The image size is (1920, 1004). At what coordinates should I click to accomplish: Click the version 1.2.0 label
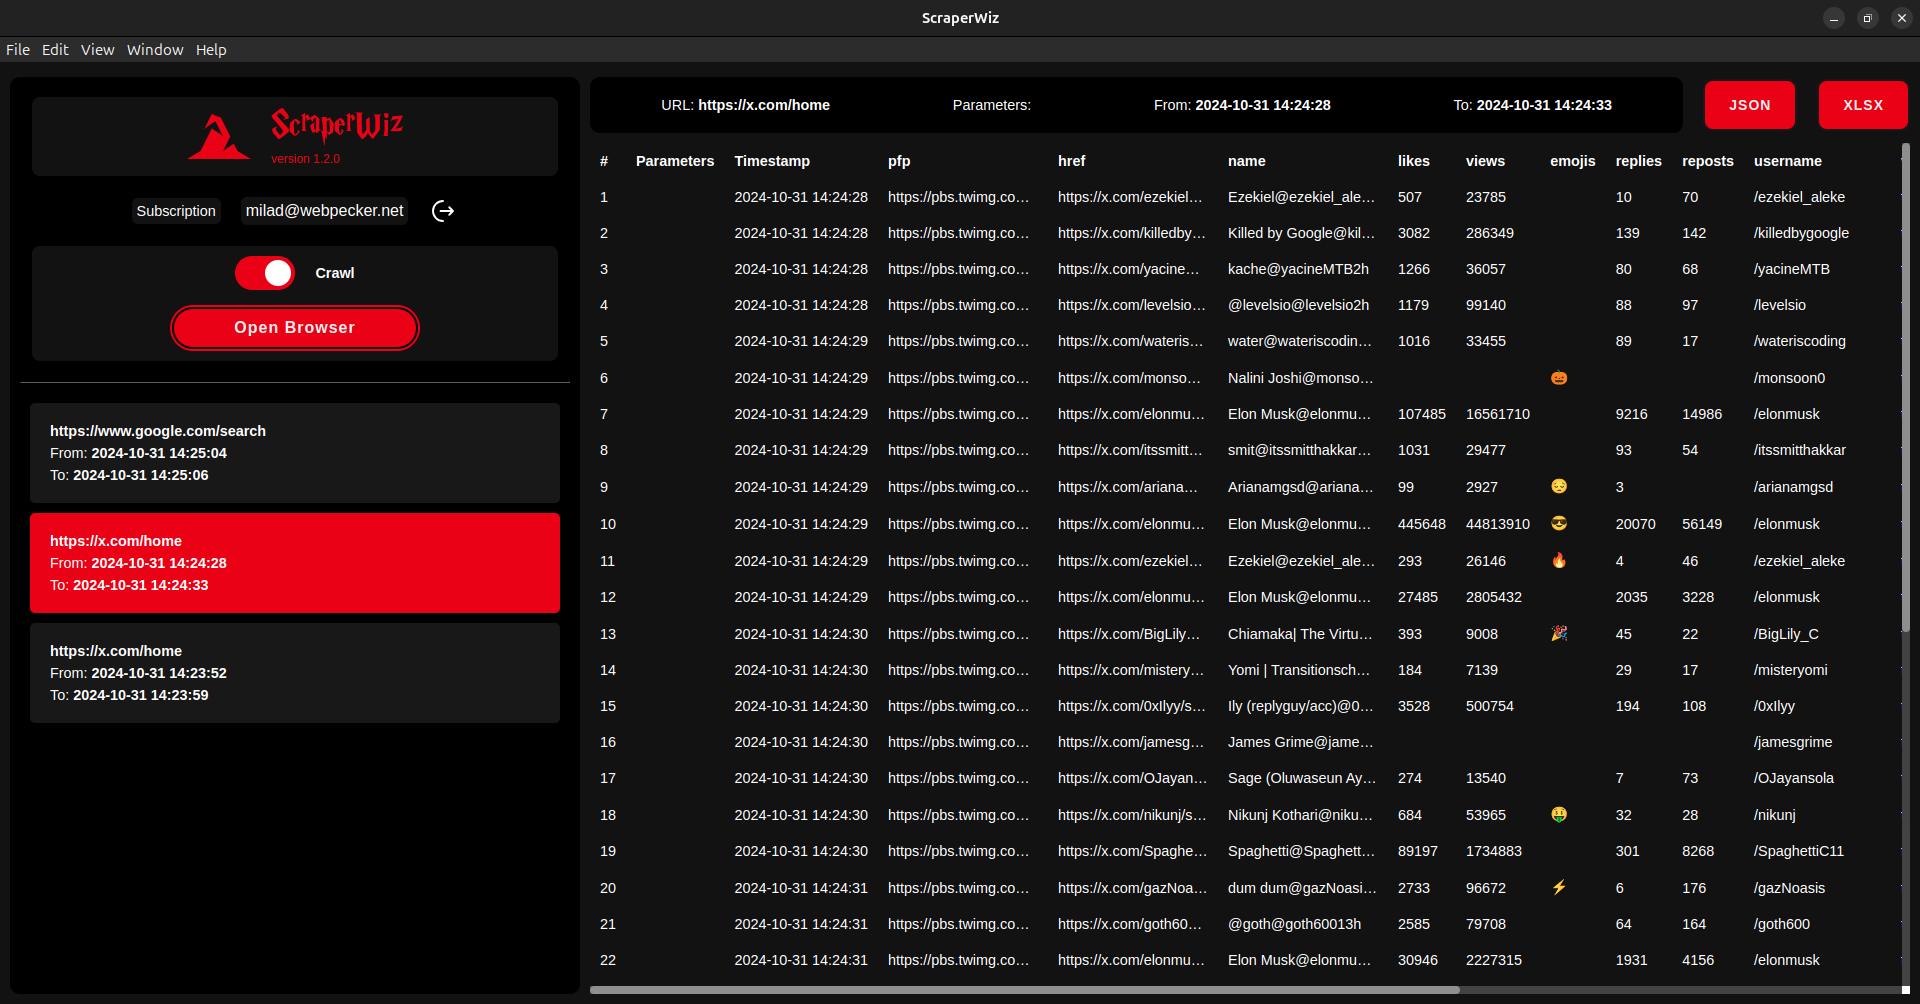306,159
